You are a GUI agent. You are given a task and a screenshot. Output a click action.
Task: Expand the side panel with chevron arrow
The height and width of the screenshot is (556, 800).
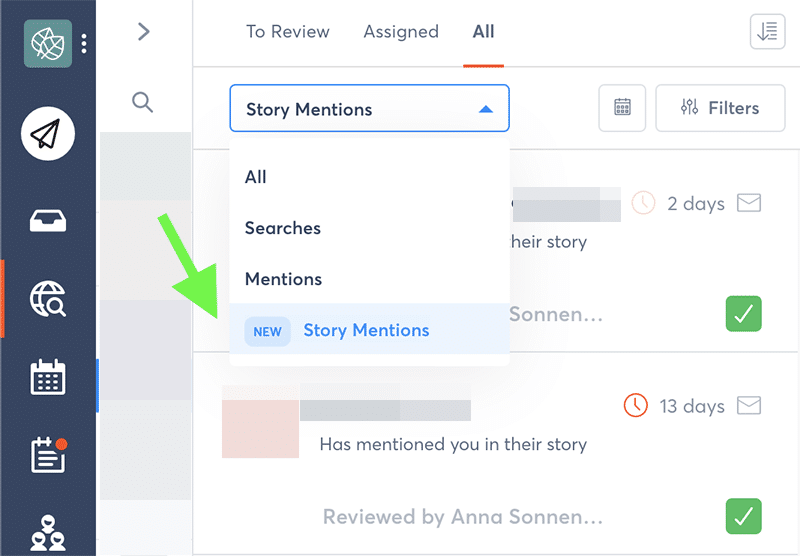pos(143,32)
